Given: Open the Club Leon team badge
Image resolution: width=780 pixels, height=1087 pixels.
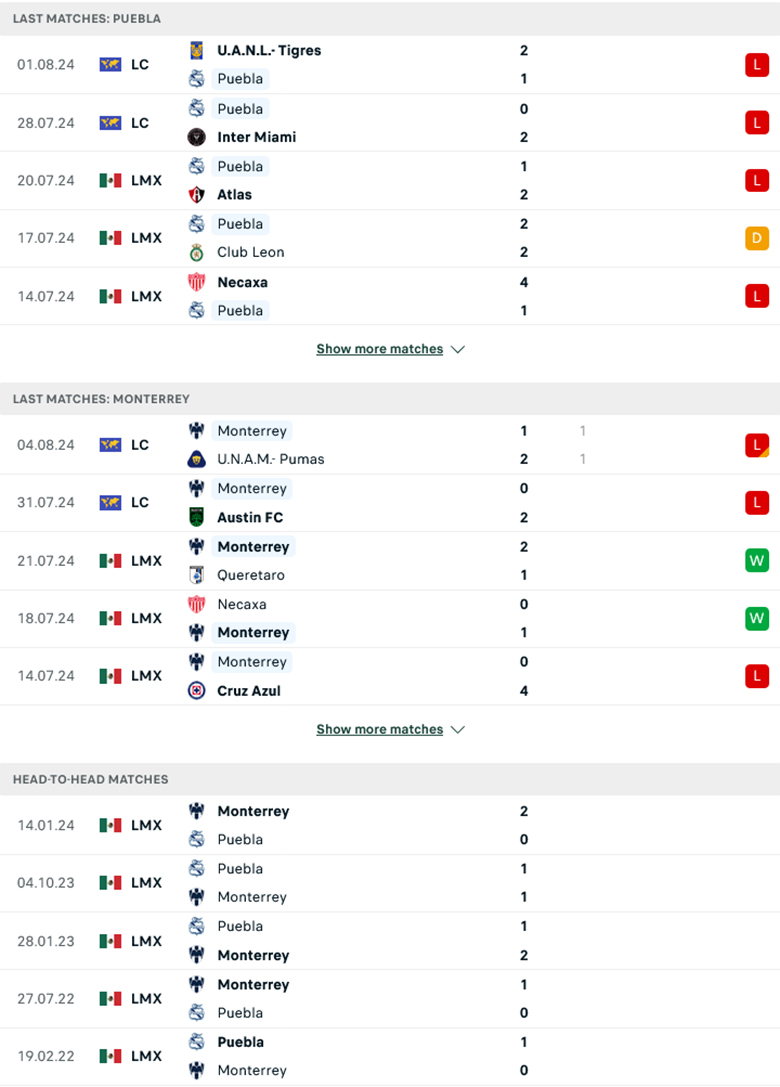Looking at the screenshot, I should pyautogui.click(x=196, y=253).
